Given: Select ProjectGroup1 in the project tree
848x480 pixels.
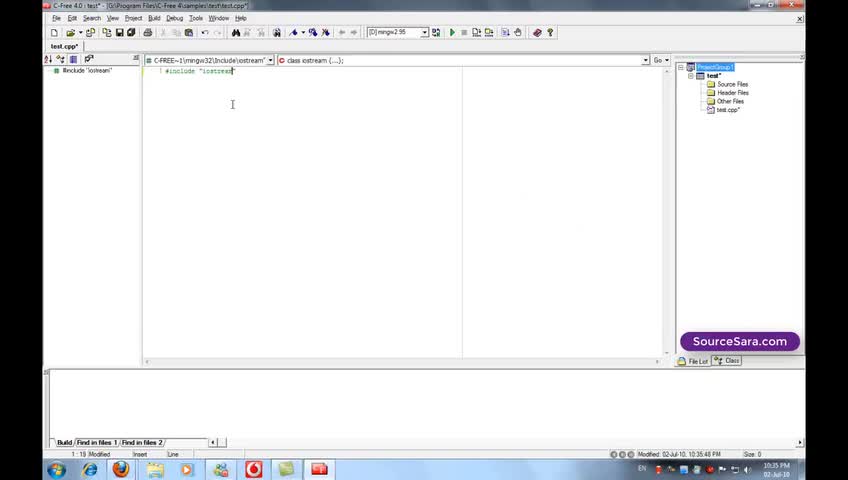Looking at the screenshot, I should pos(715,68).
